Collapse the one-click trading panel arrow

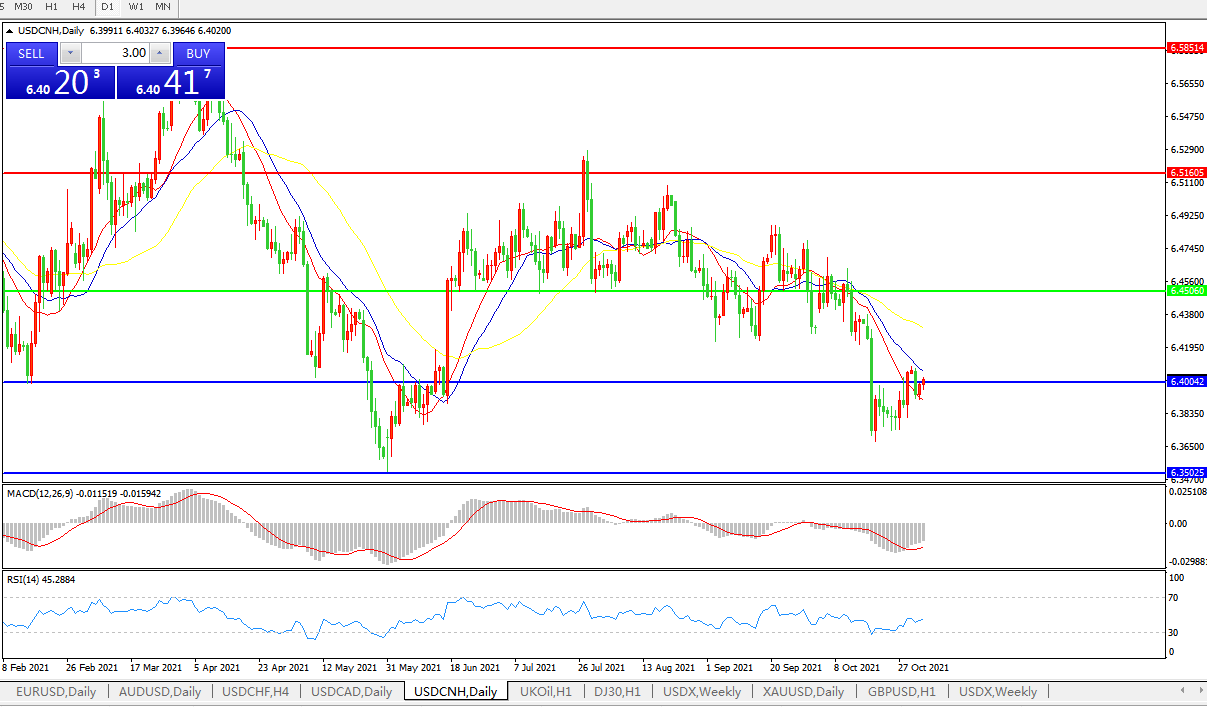10,31
